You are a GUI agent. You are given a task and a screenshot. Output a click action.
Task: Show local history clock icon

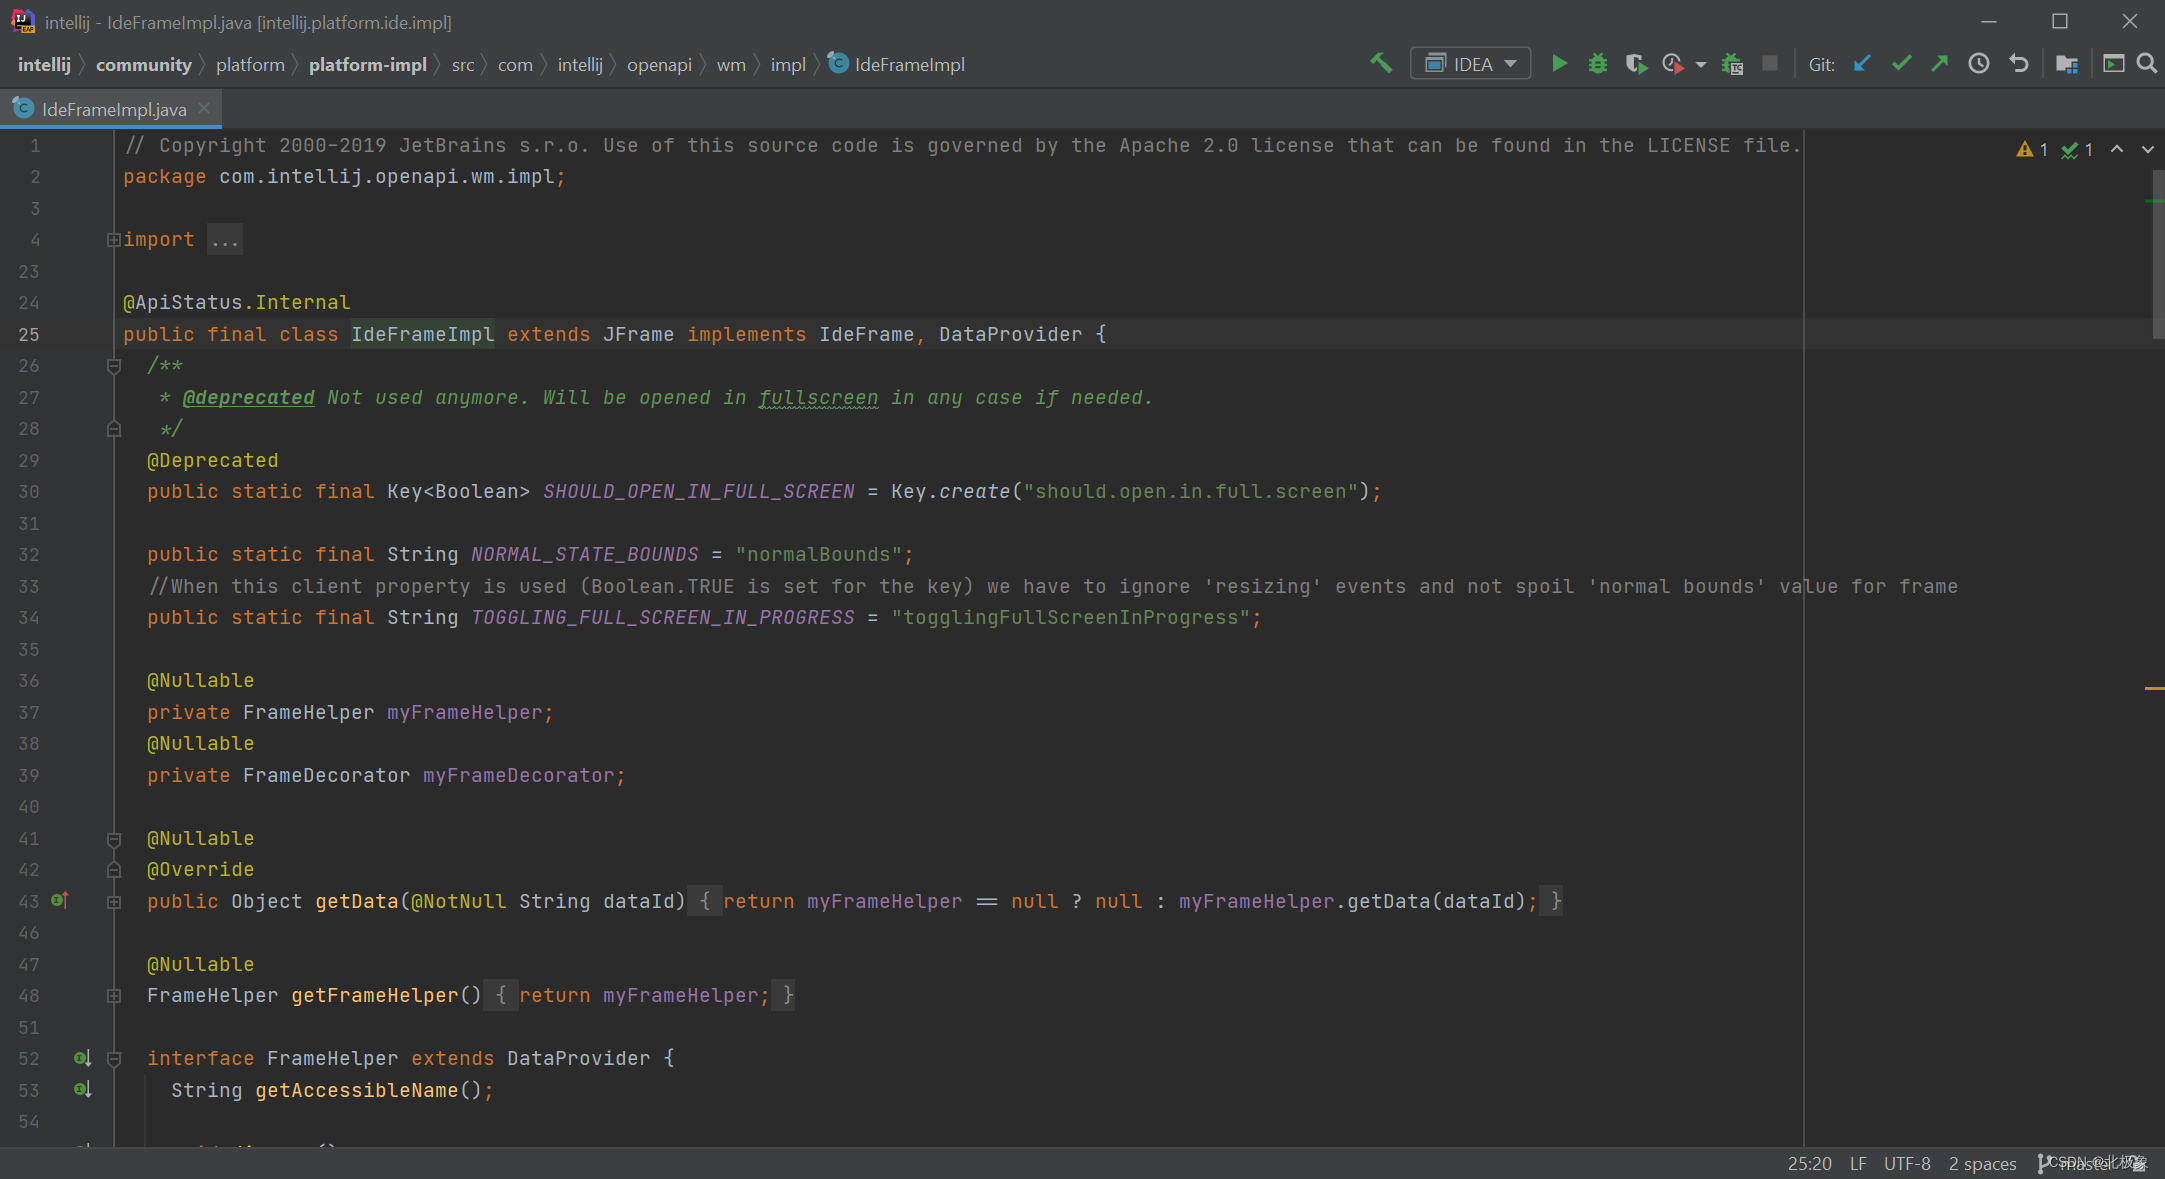click(x=1979, y=63)
